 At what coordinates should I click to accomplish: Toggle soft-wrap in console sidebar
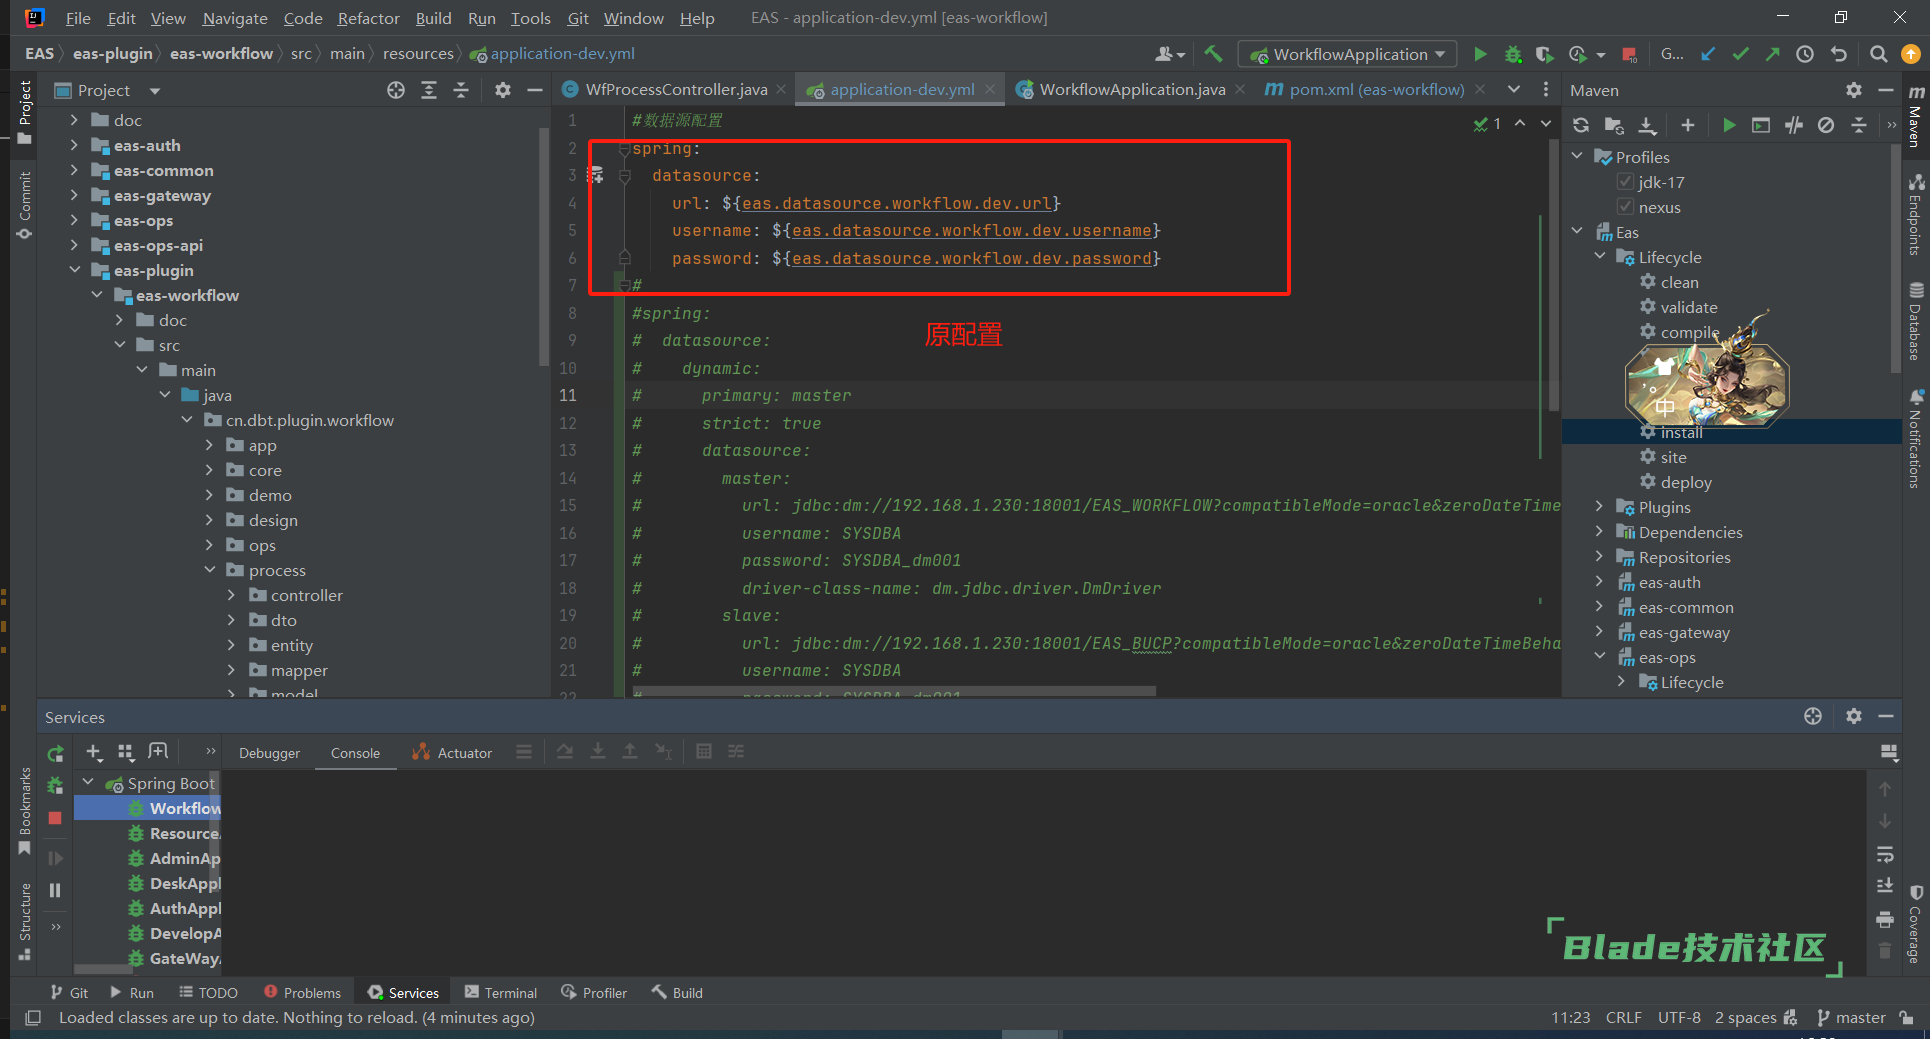click(1885, 854)
